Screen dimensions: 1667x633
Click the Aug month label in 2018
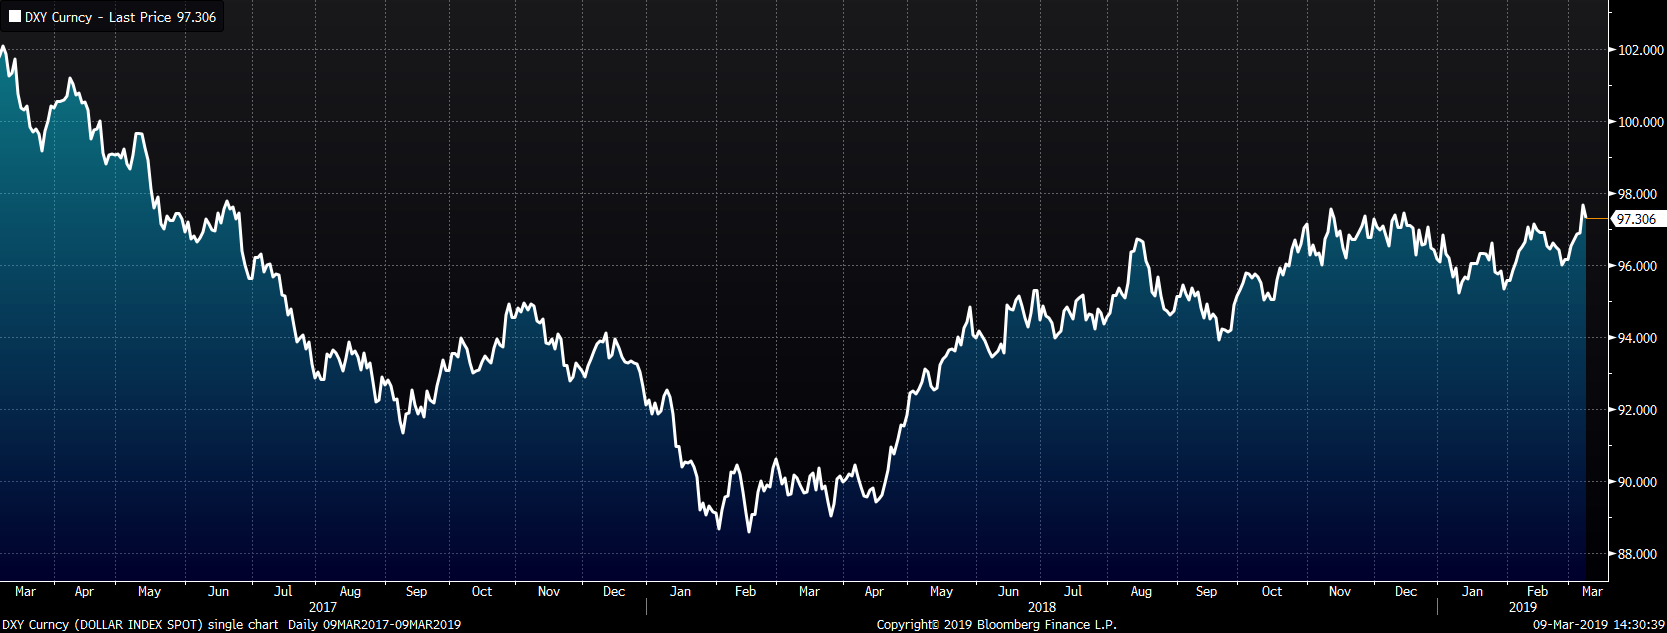click(x=1141, y=591)
